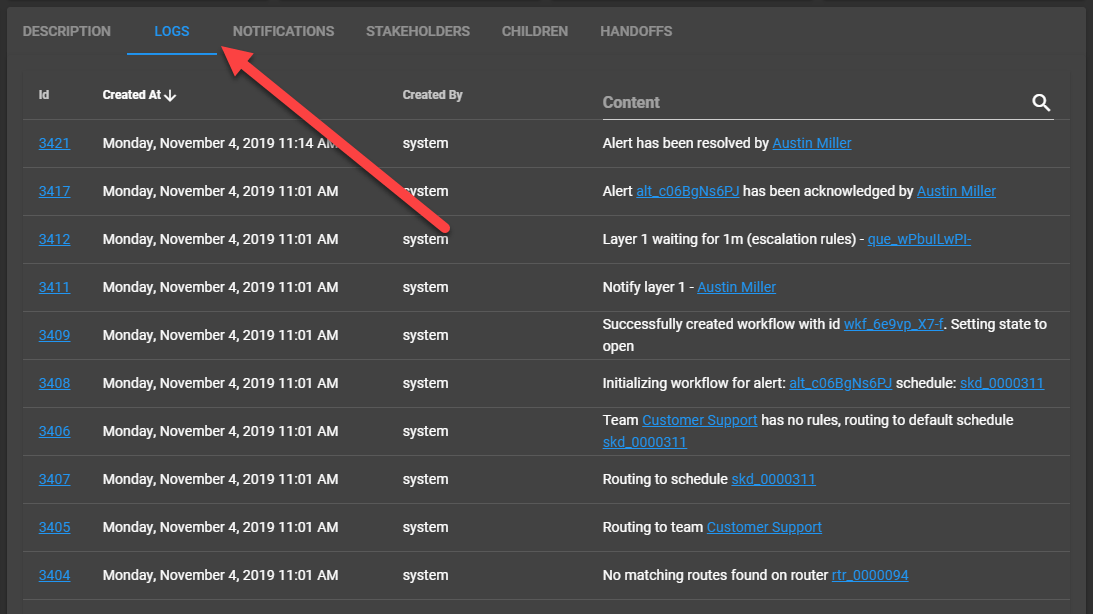Open skd_0000311 in the 'Routing to schedule' entry
Image resolution: width=1093 pixels, height=614 pixels.
point(773,480)
